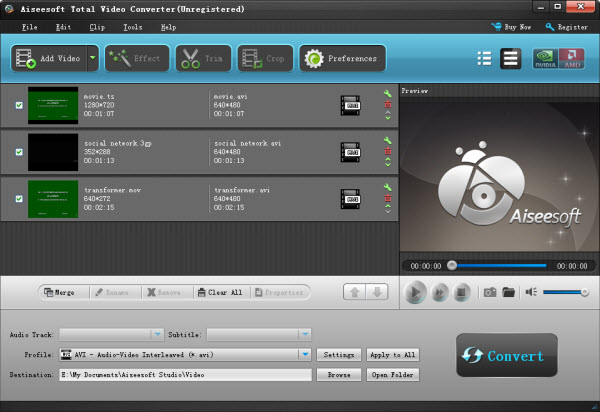Move item down with arrow button
Viewport: 600px width, 412px height.
point(376,292)
